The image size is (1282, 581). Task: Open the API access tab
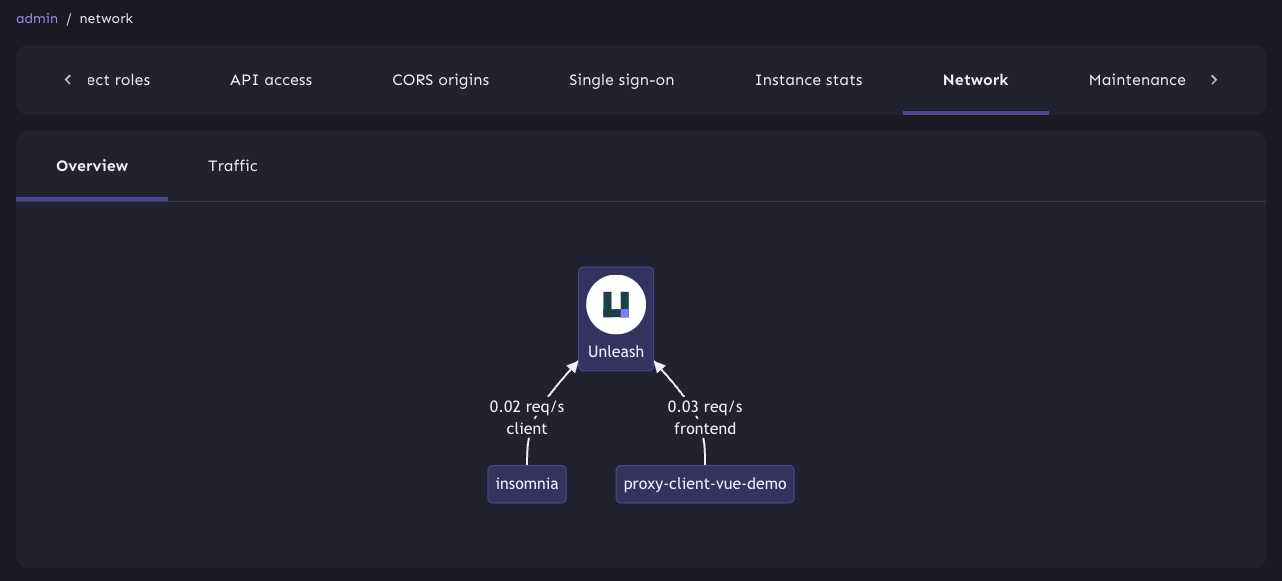point(271,80)
